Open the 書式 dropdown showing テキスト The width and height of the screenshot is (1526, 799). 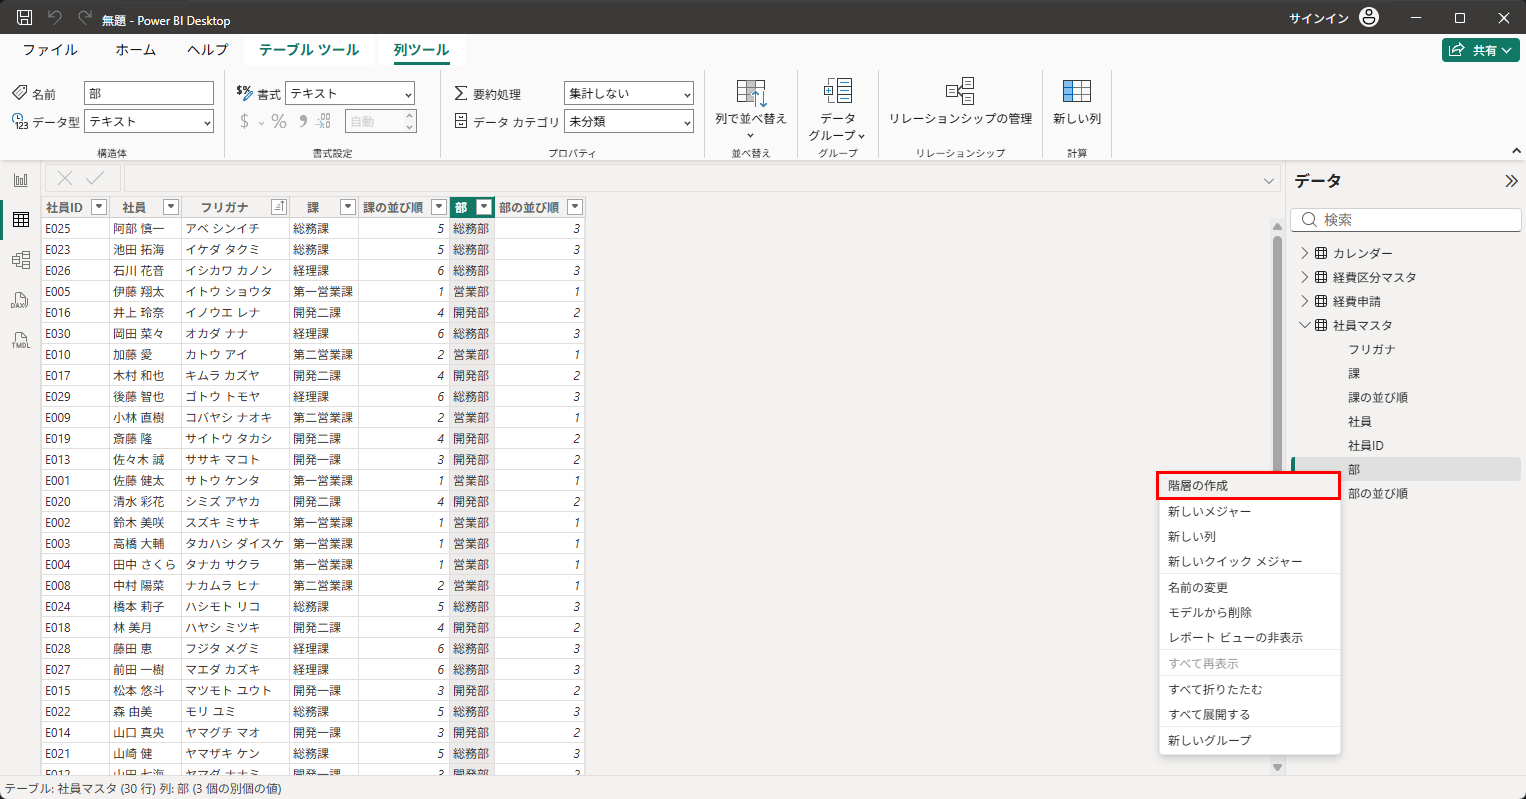350,93
